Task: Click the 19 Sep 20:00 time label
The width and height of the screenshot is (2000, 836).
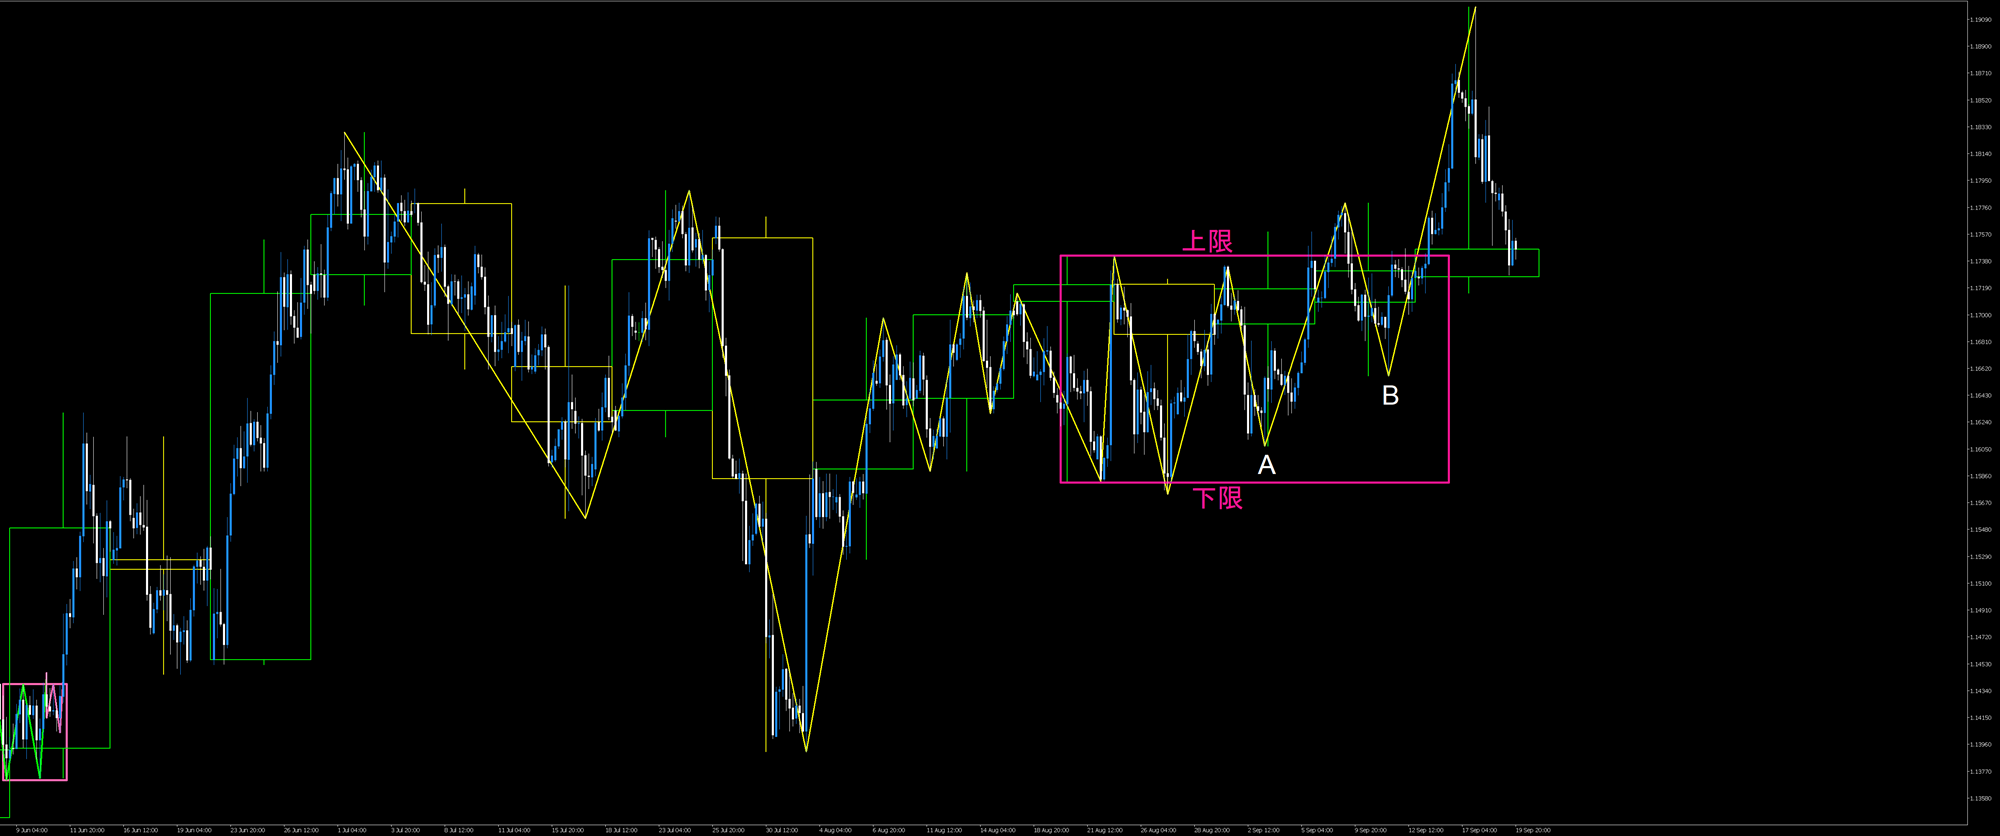Action: click(1532, 830)
